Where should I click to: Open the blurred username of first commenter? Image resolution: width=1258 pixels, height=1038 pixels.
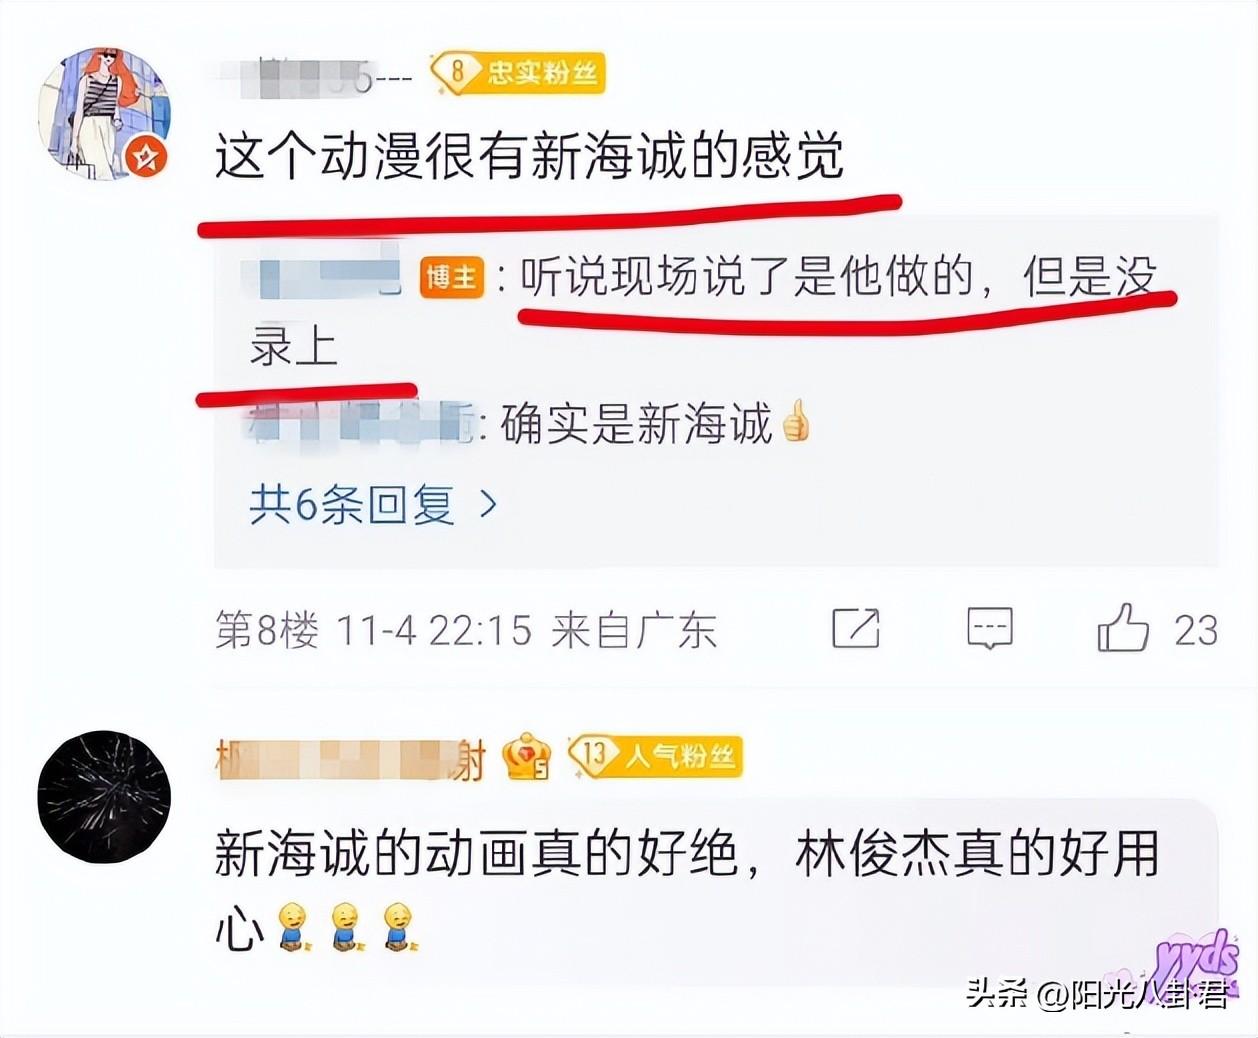313,75
